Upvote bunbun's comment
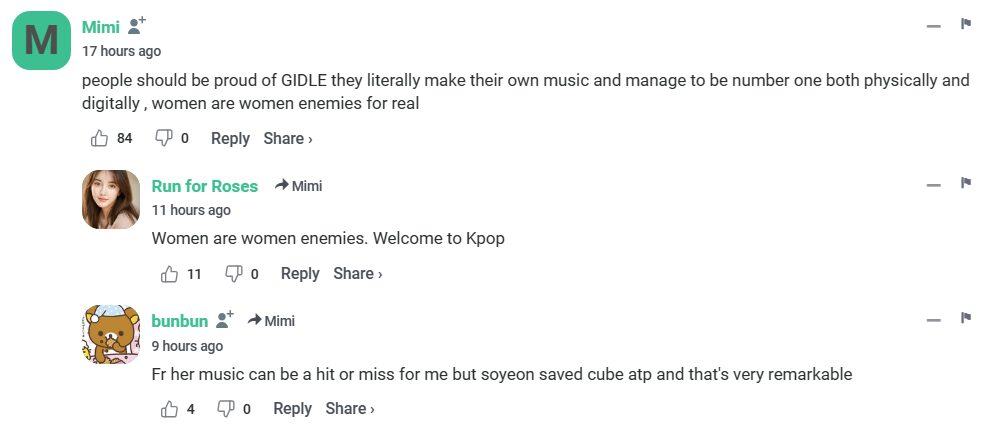Image resolution: width=993 pixels, height=425 pixels. [169, 408]
